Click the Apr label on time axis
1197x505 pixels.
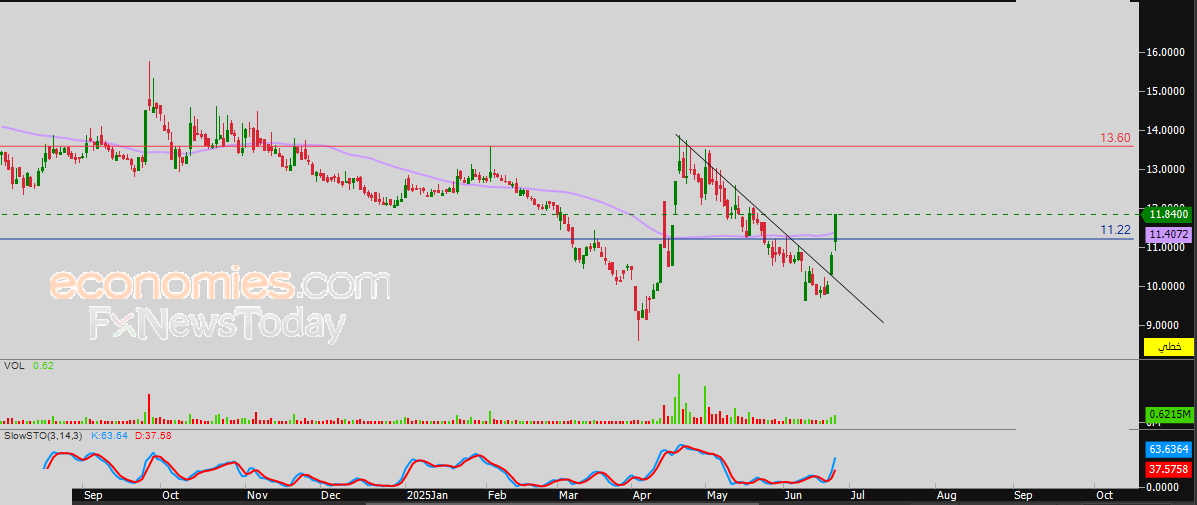click(640, 496)
